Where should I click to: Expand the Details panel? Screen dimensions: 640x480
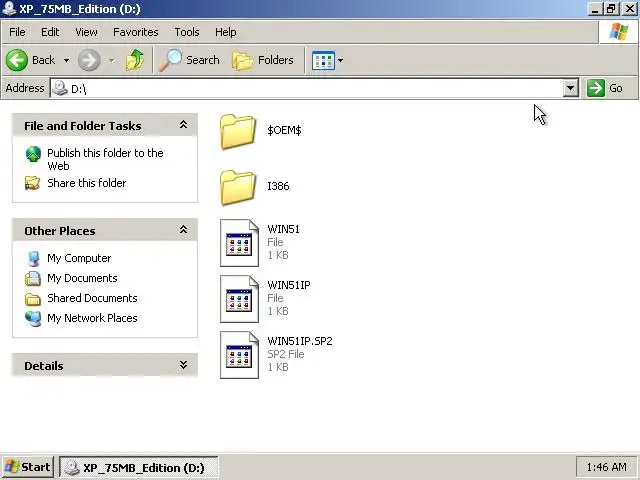pyautogui.click(x=183, y=365)
